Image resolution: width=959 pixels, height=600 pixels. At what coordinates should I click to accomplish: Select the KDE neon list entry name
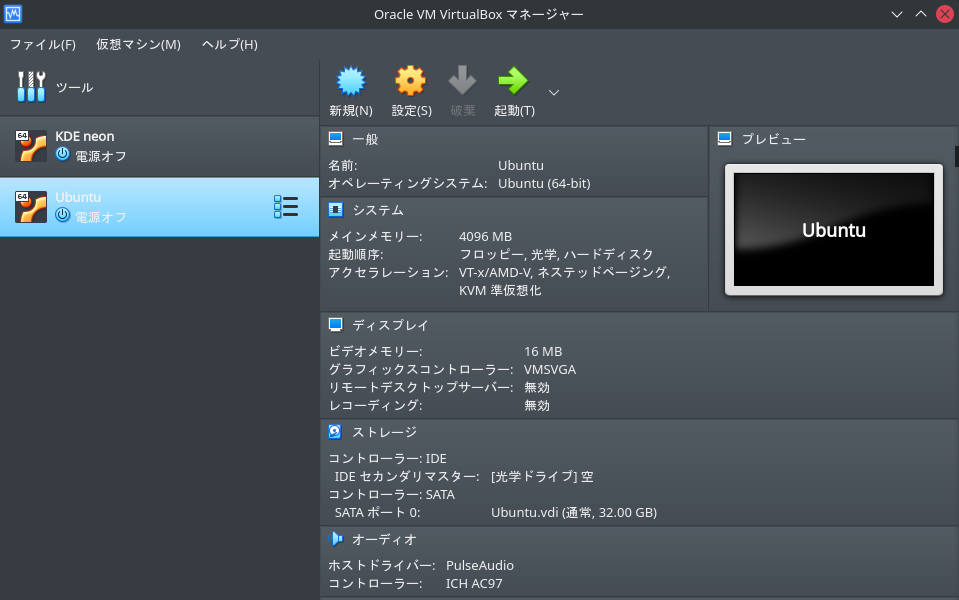point(84,136)
